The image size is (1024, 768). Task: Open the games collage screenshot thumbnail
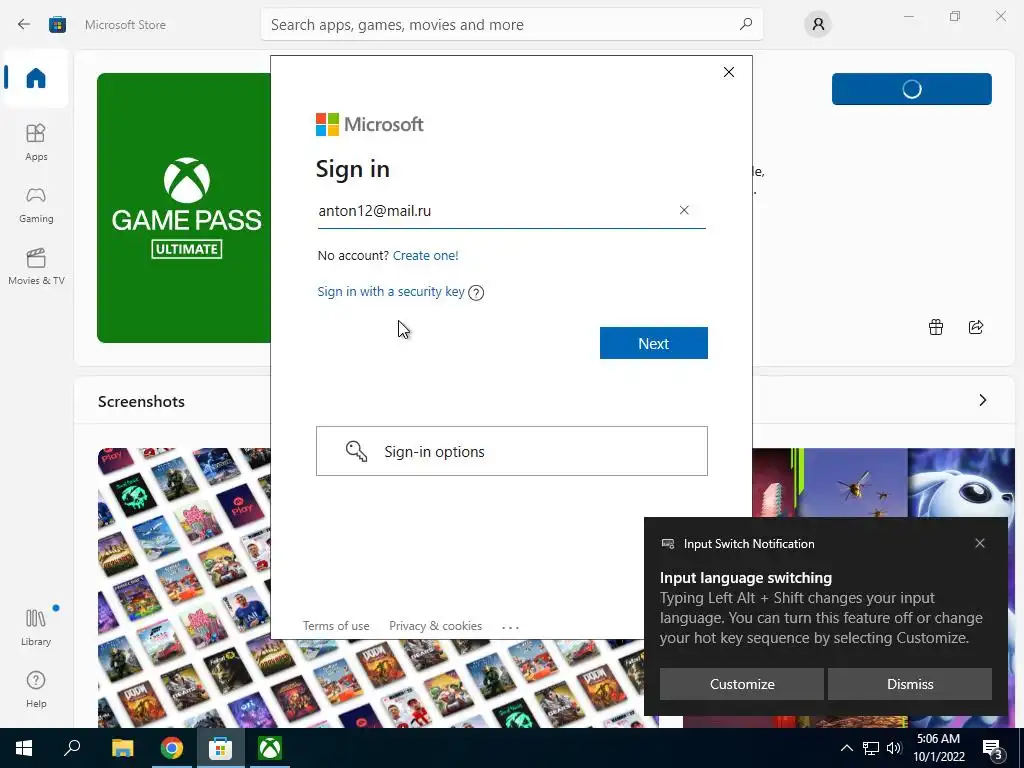[184, 588]
